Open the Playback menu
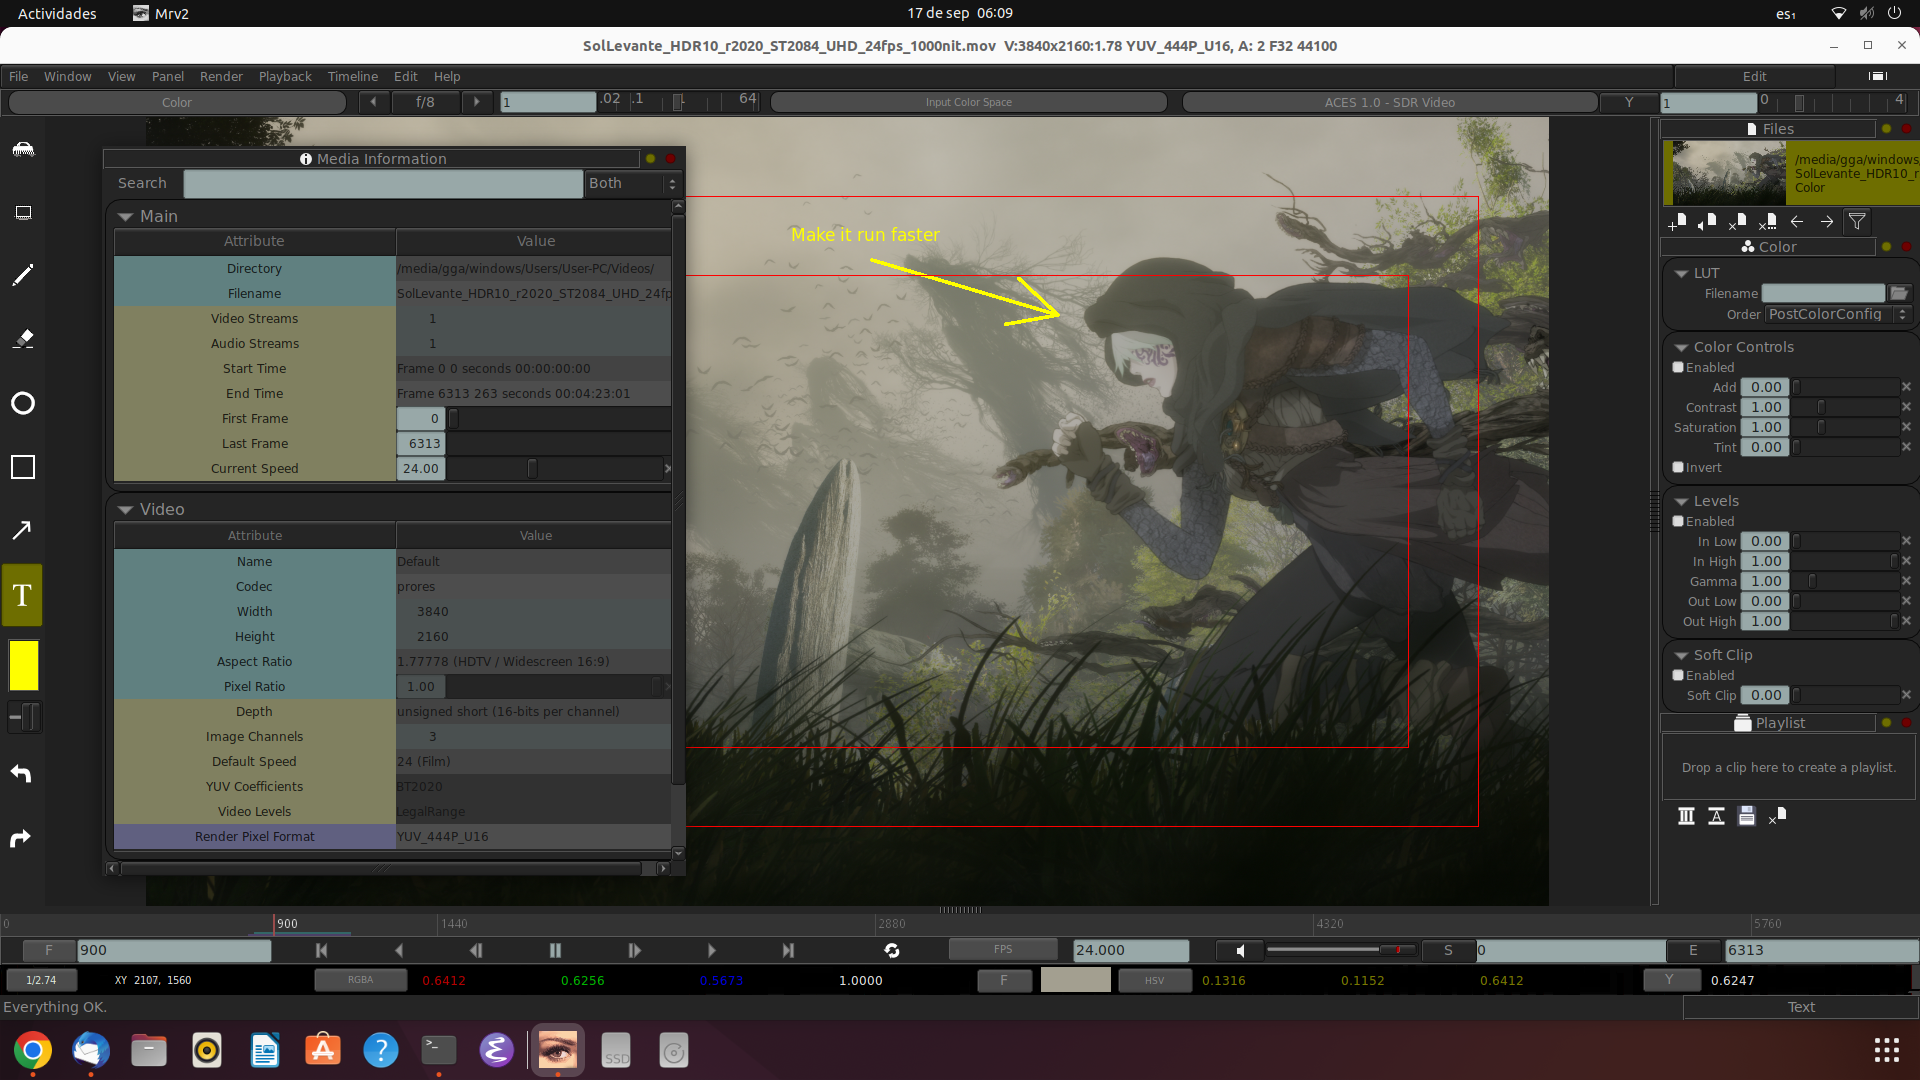This screenshot has width=1920, height=1080. coord(285,76)
